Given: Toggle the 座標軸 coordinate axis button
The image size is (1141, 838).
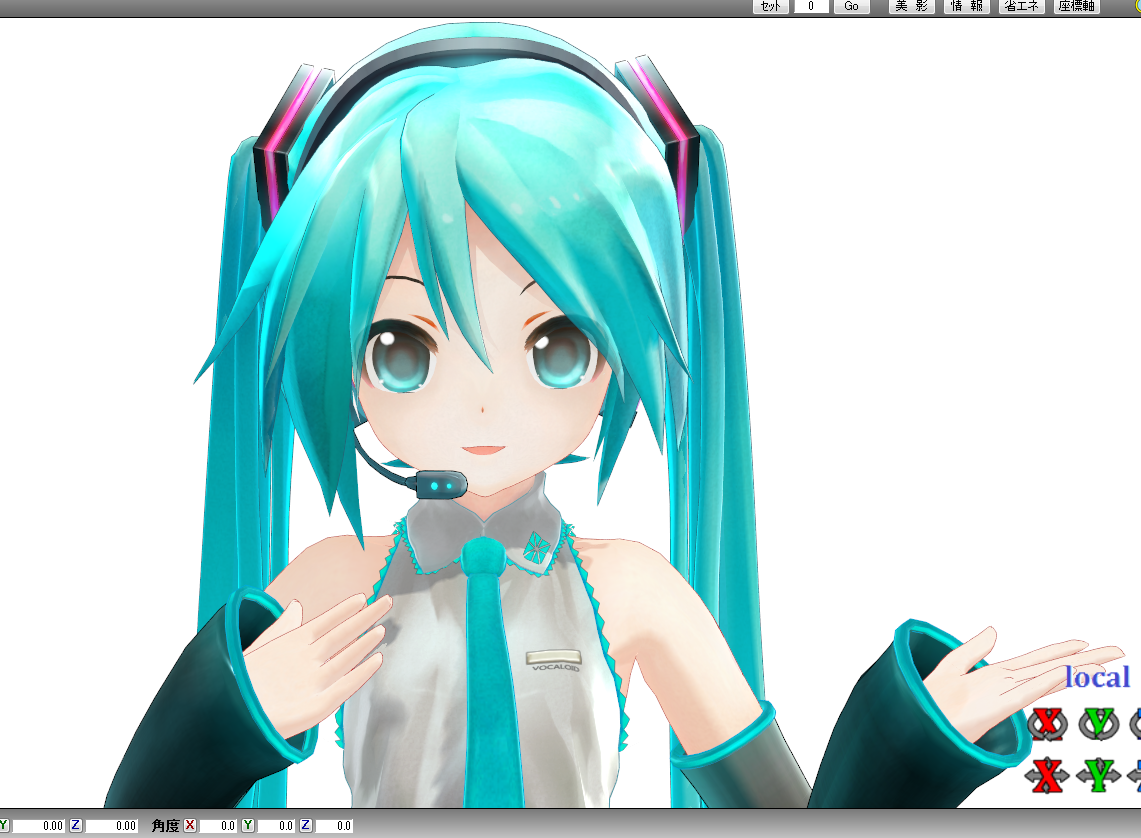Looking at the screenshot, I should click(1076, 7).
